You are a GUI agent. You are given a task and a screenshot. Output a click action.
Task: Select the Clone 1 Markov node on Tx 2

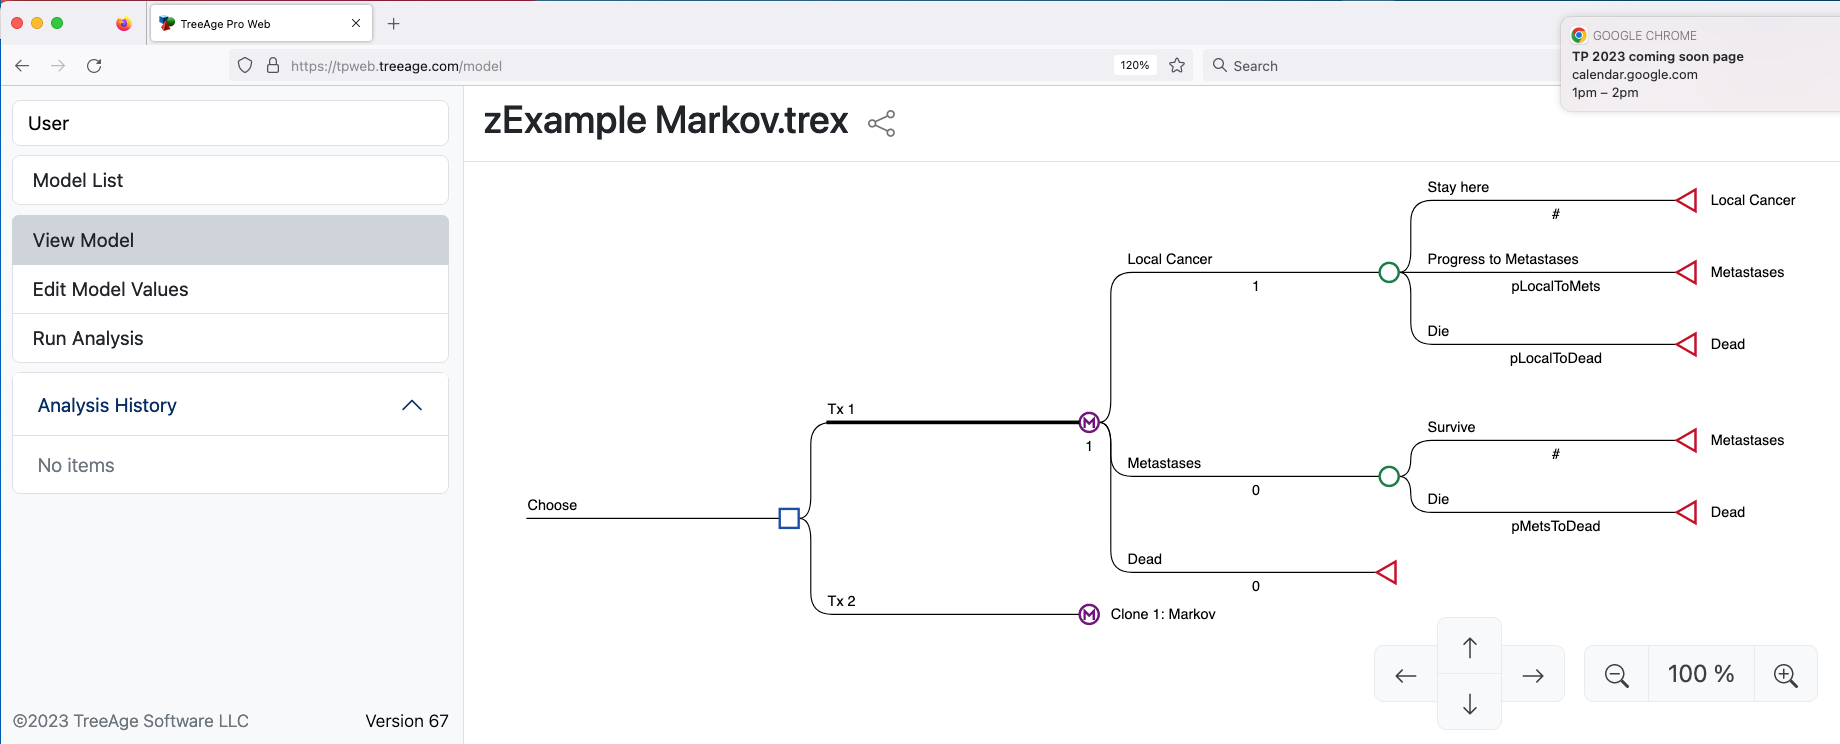click(1089, 614)
